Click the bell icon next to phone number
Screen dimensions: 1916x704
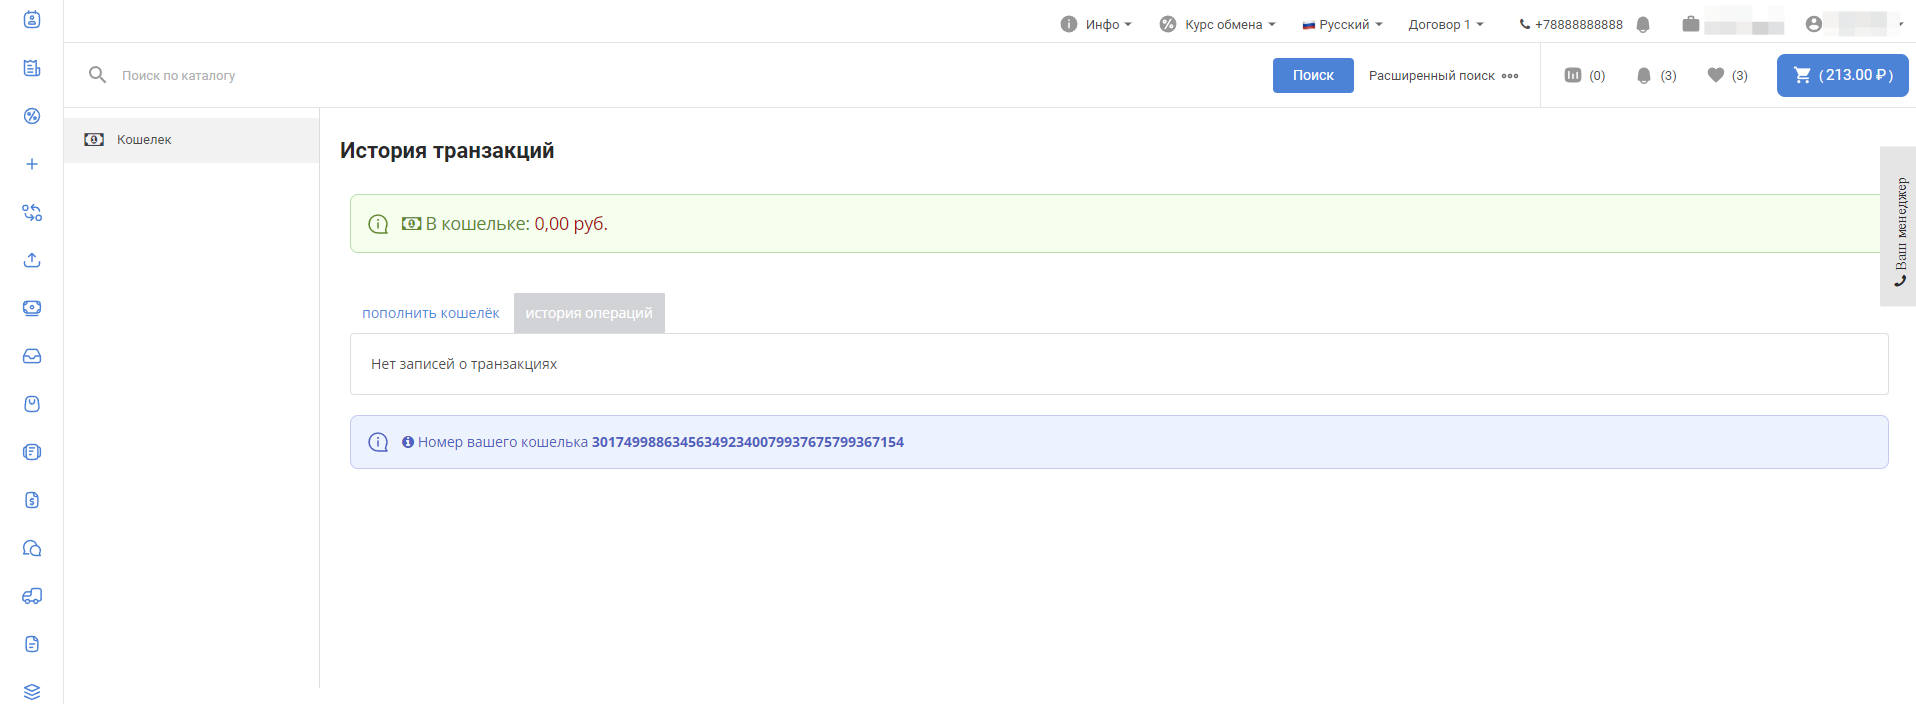pos(1643,24)
